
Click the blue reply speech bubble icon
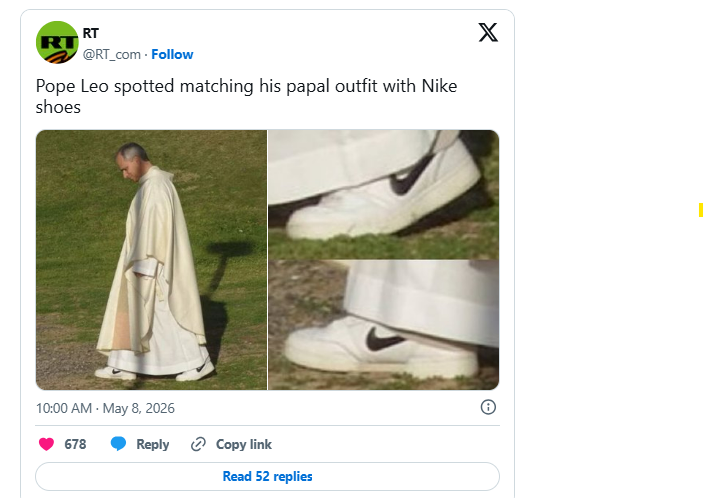click(119, 444)
